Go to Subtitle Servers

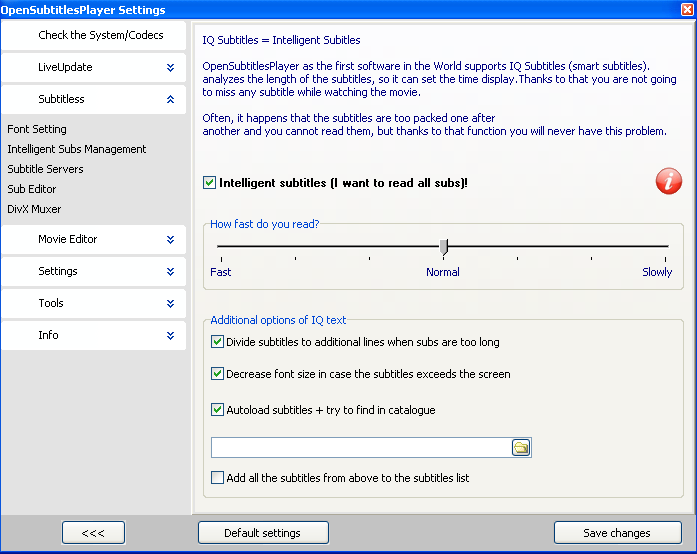[x=45, y=169]
